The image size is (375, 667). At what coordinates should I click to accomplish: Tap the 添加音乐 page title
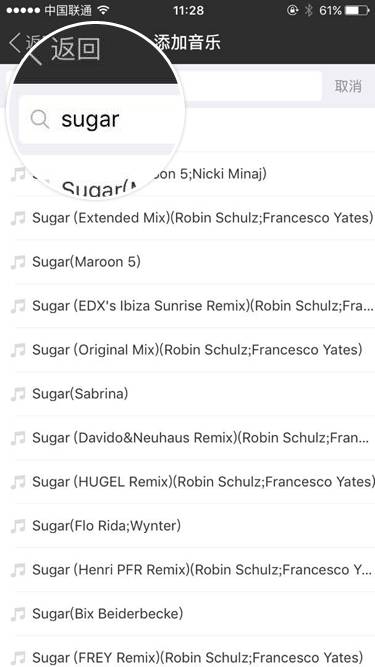[x=187, y=43]
